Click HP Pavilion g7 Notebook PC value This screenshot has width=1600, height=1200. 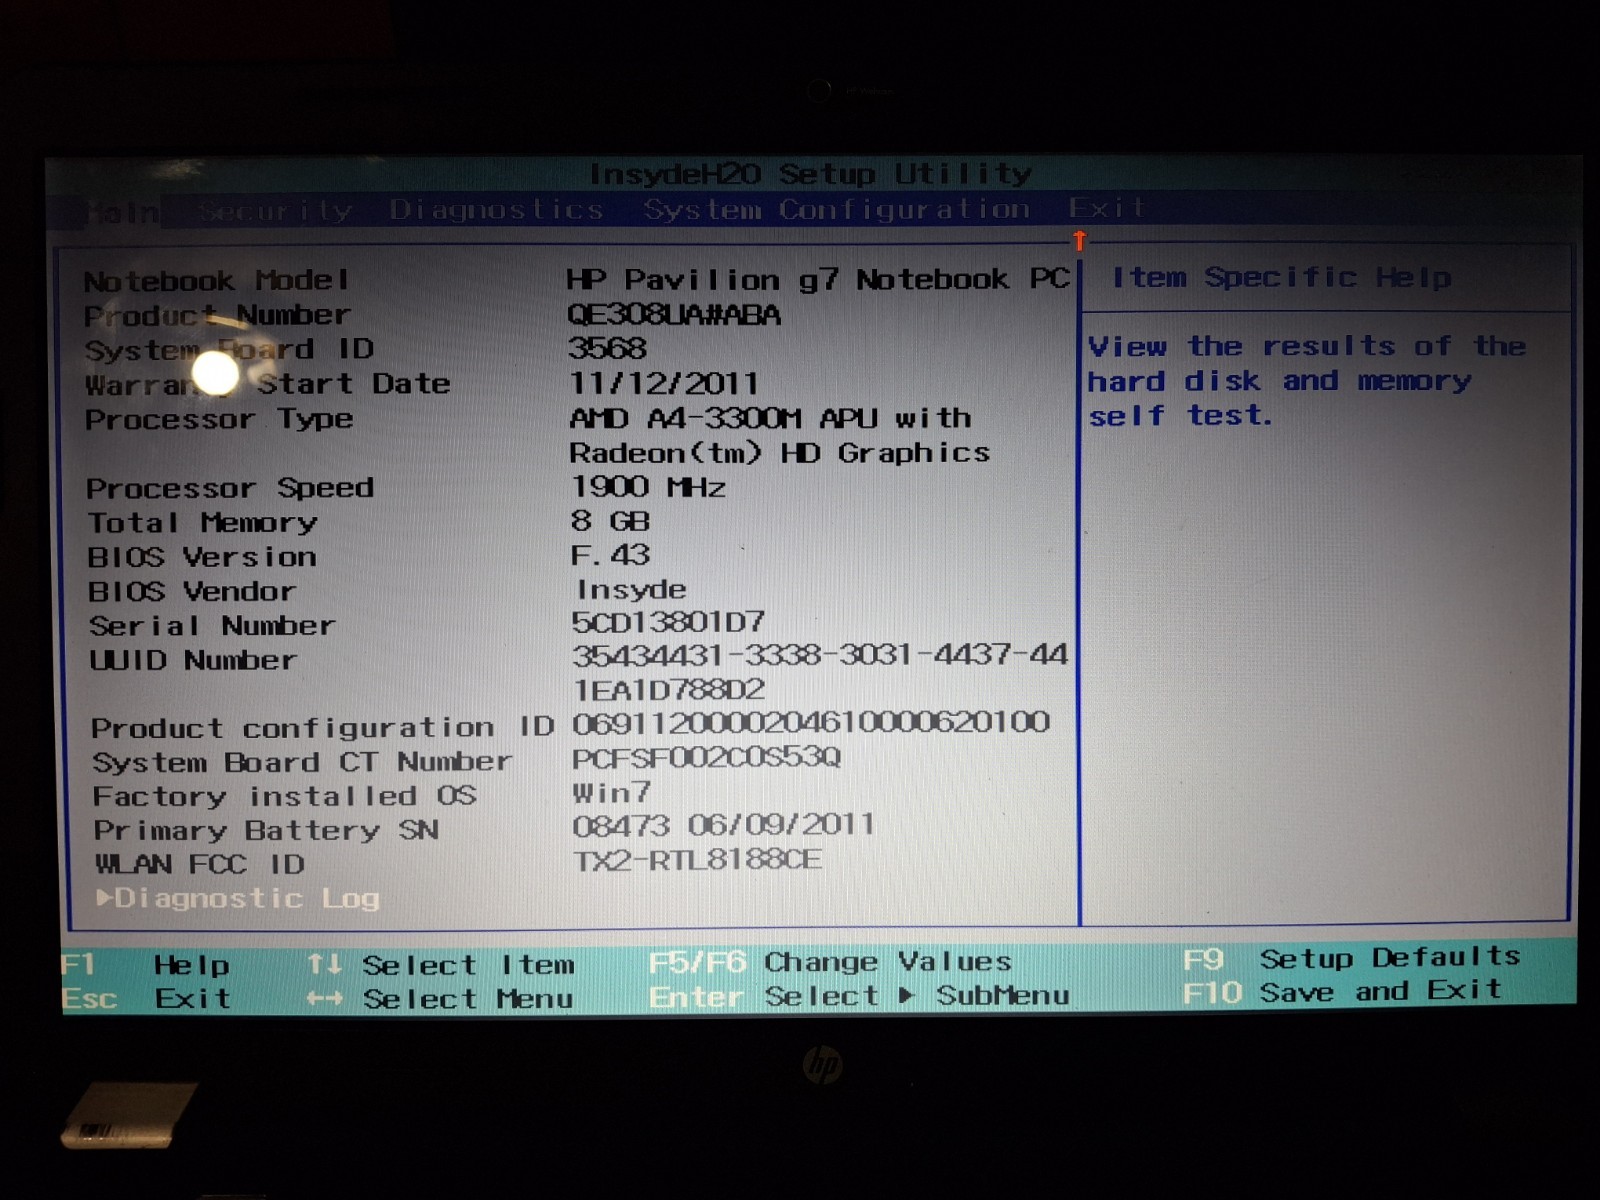pyautogui.click(x=817, y=279)
